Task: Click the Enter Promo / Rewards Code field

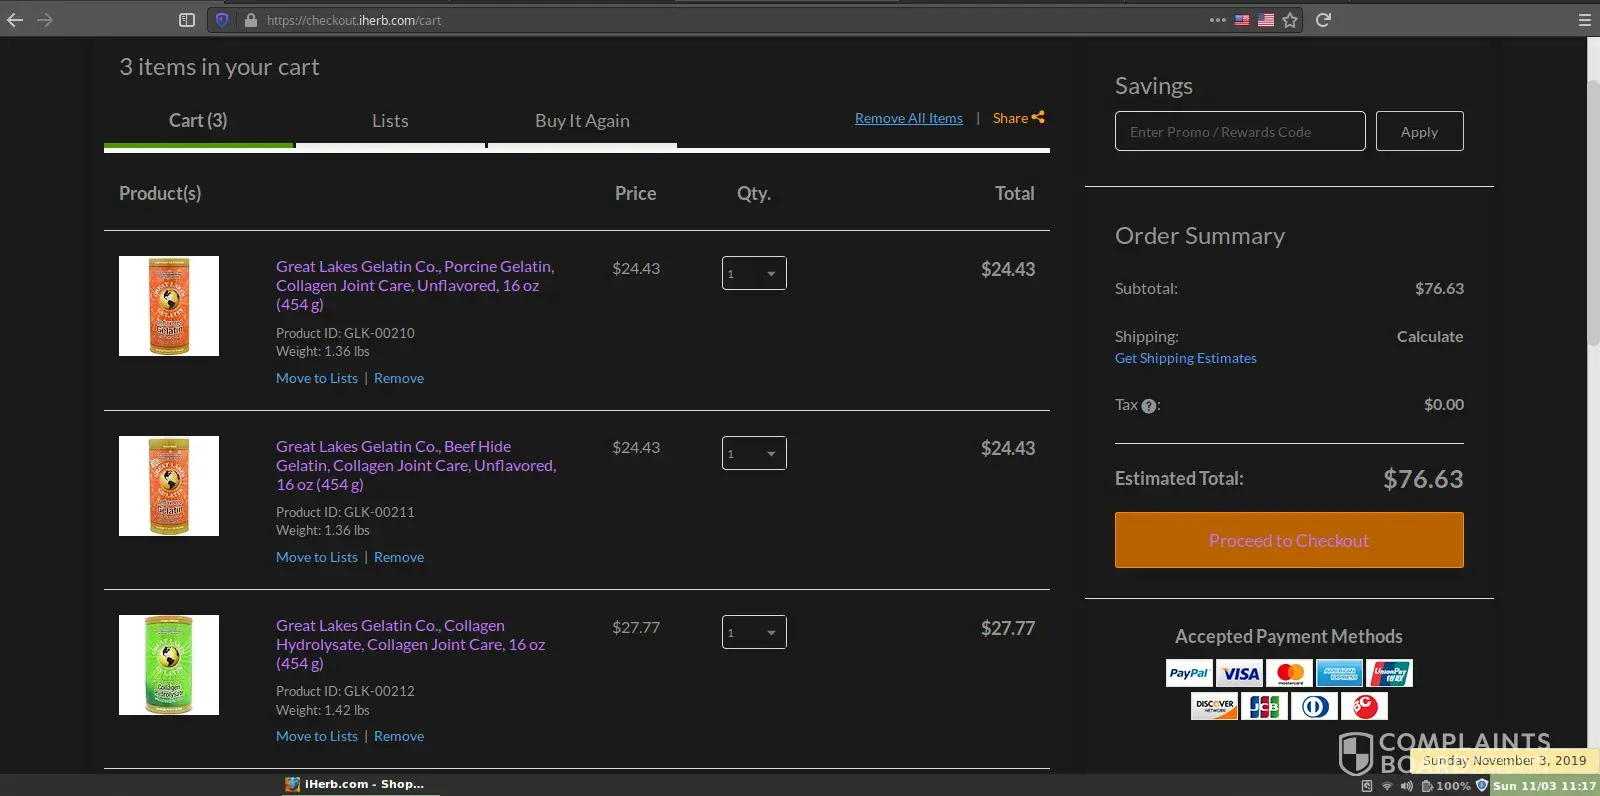Action: (1240, 131)
